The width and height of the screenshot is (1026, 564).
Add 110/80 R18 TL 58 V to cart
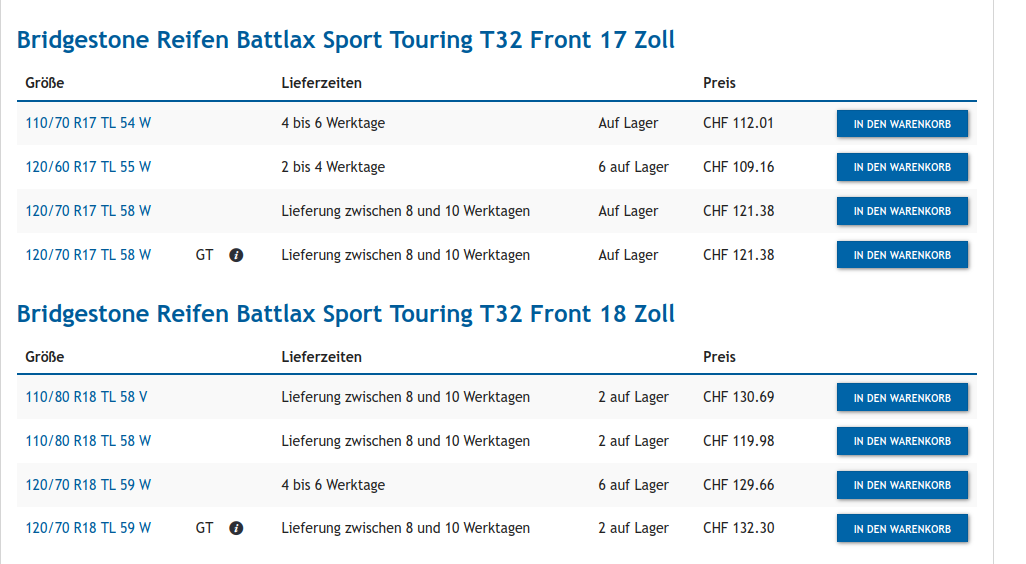click(902, 398)
